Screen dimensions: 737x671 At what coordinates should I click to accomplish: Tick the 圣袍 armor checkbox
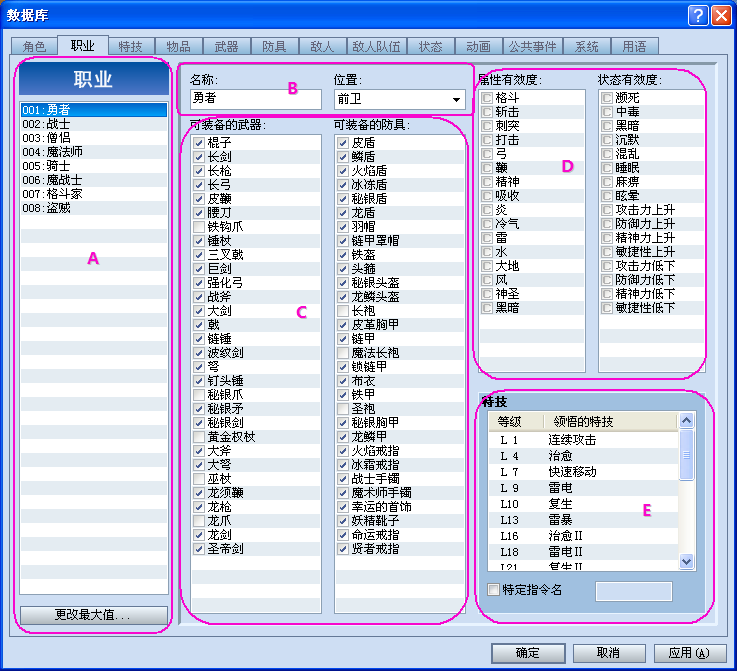pos(343,409)
